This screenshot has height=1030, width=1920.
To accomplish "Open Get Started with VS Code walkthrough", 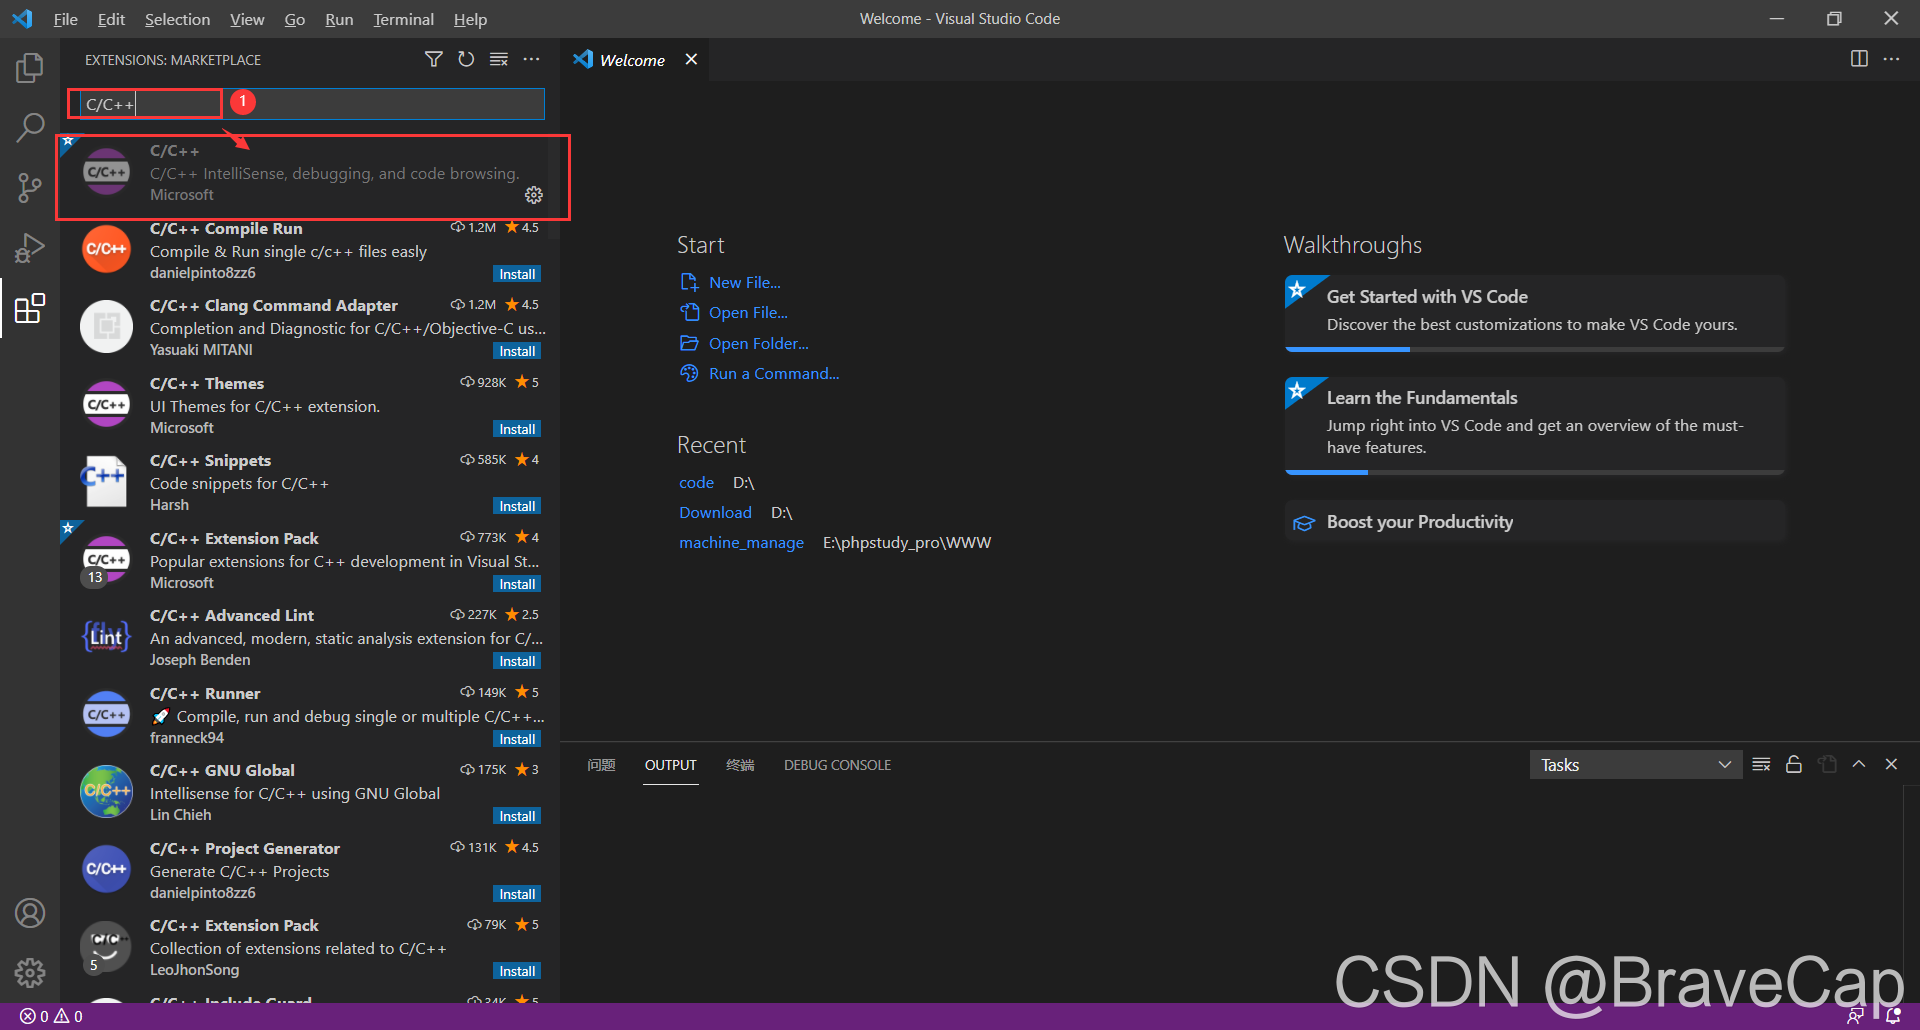I will tap(1534, 313).
